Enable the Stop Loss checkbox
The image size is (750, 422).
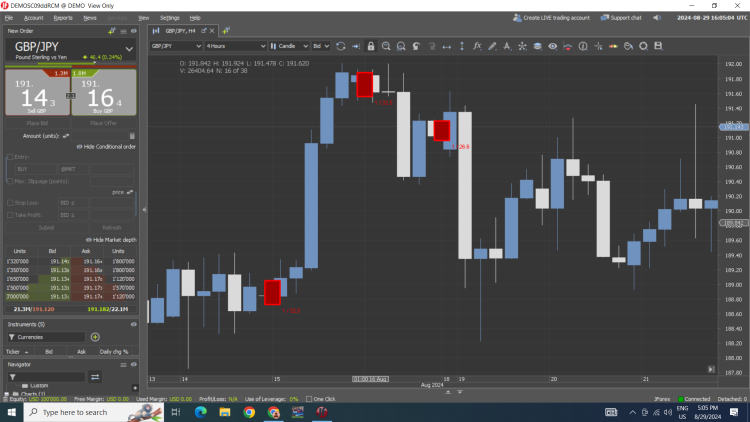10,203
